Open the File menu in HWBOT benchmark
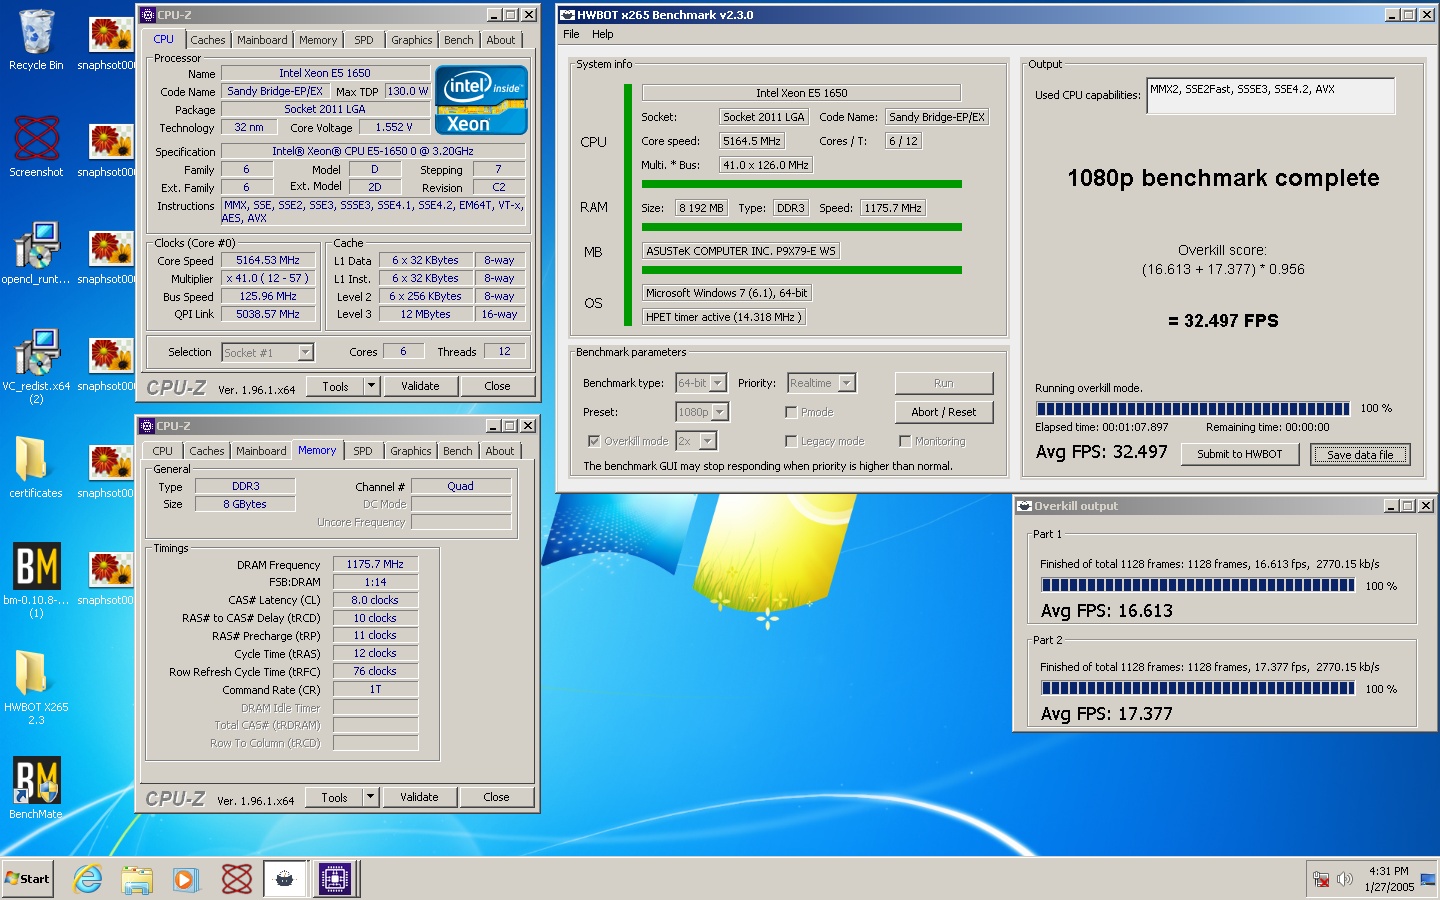 571,34
